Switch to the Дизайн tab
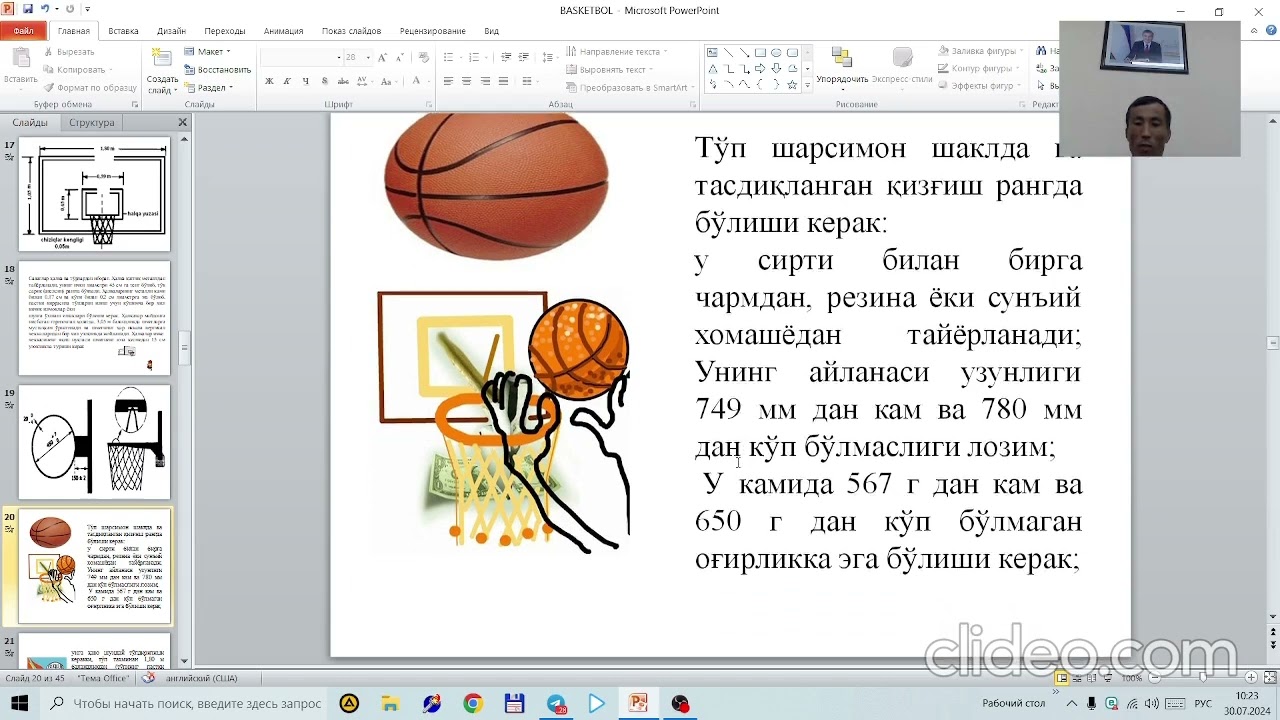Image resolution: width=1280 pixels, height=720 pixels. pos(171,31)
